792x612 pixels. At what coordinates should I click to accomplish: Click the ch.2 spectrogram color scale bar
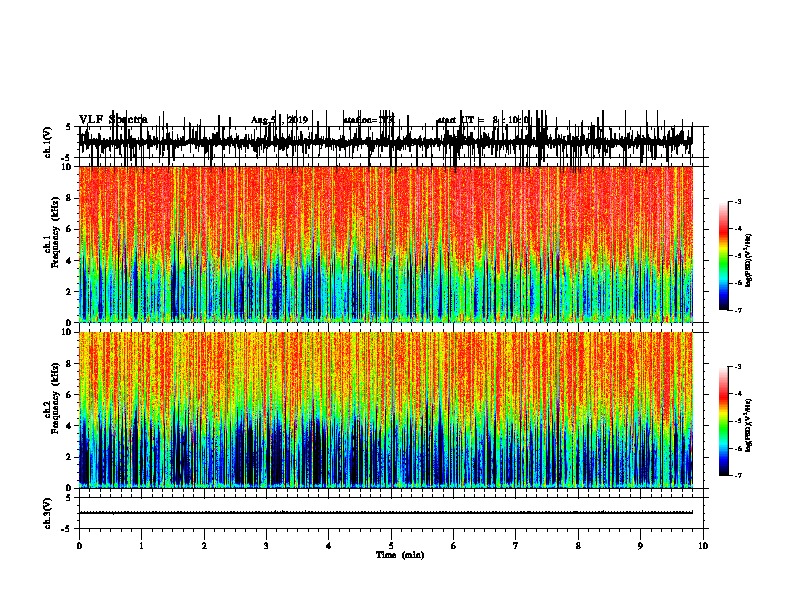(x=723, y=421)
